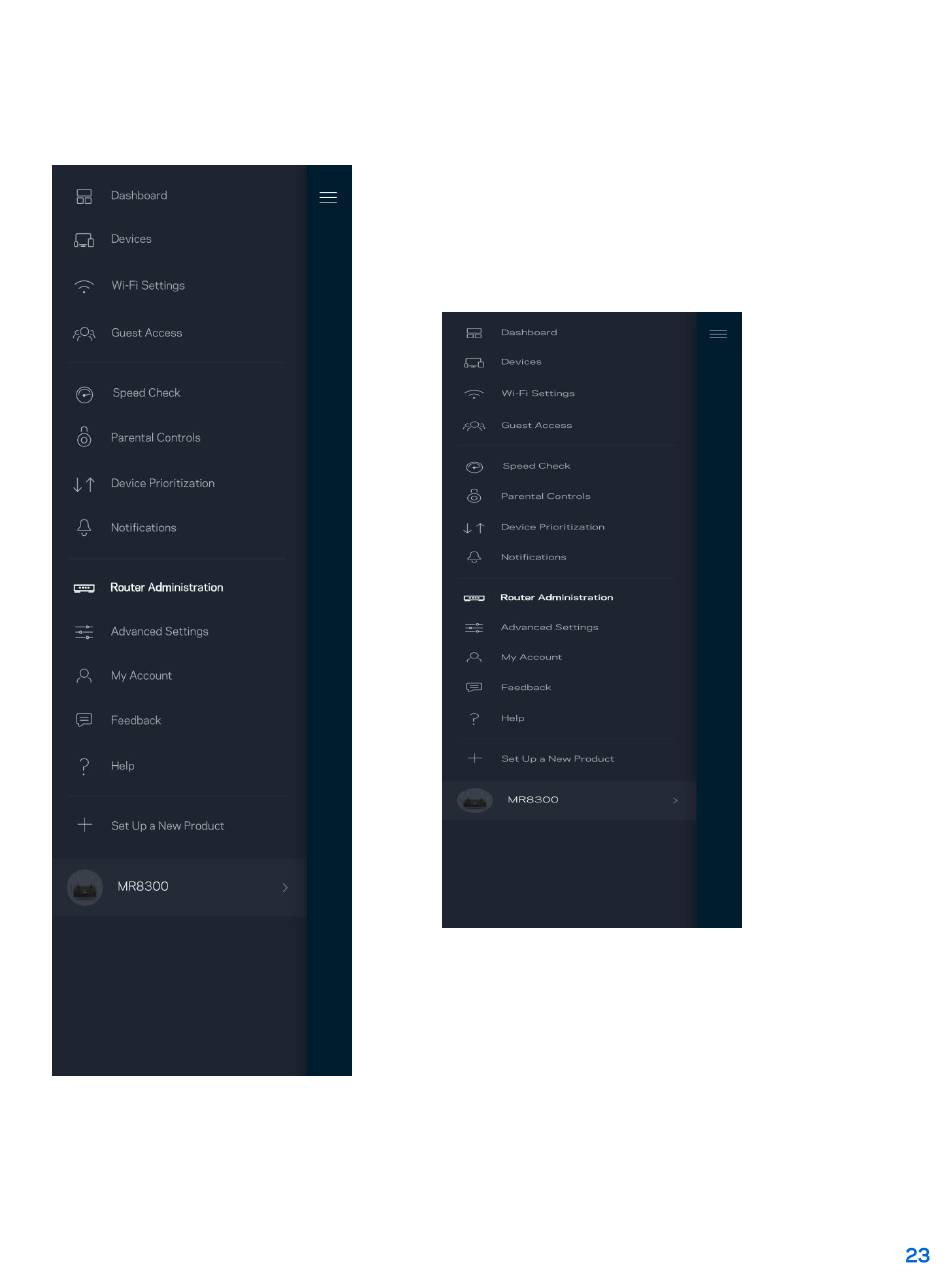Viewport: 950px width, 1276px height.
Task: Click Help in left menu
Action: click(123, 766)
